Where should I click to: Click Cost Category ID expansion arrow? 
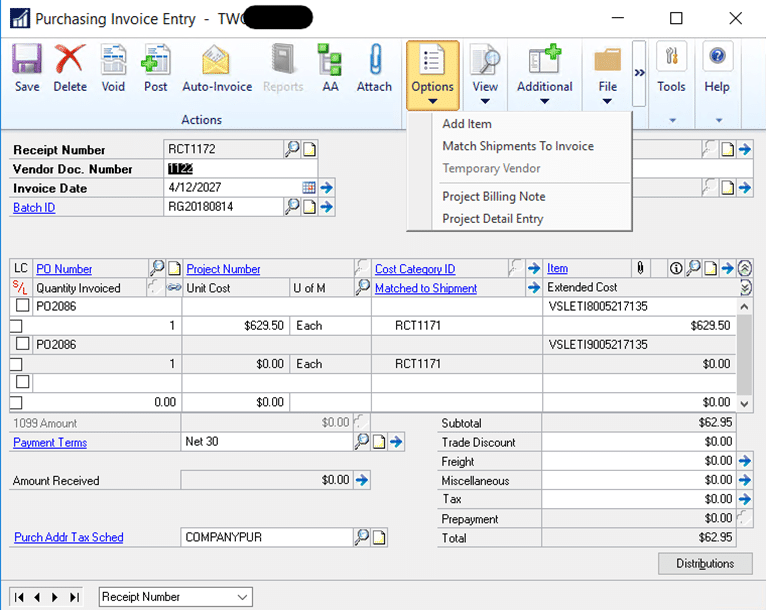534,268
